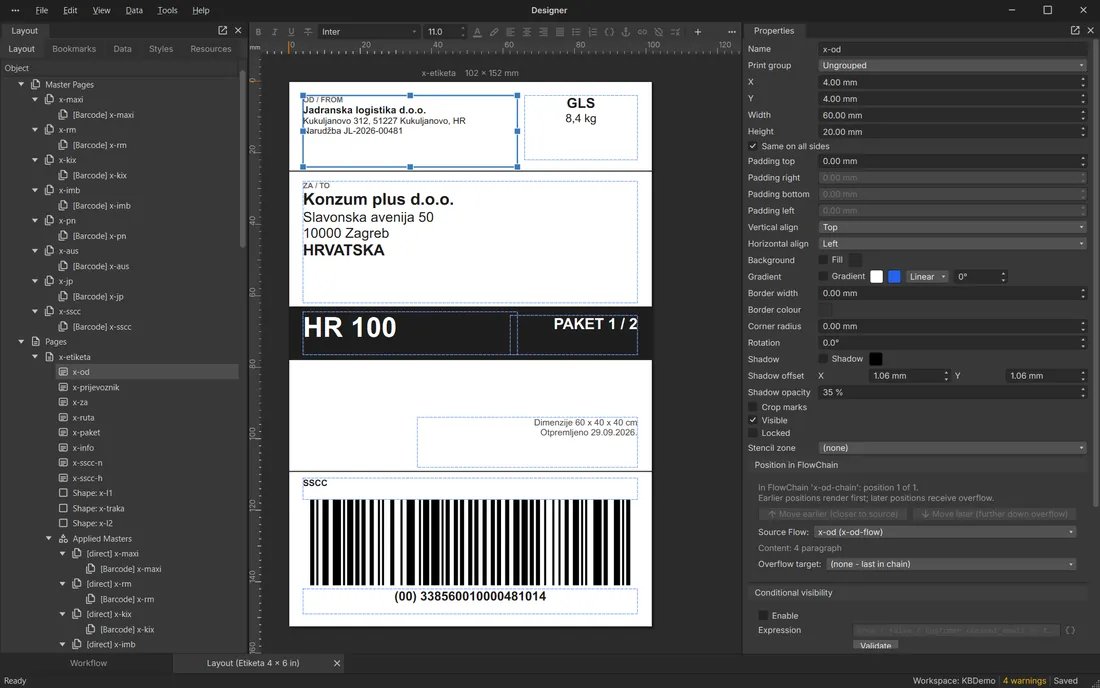Click the link icon in the toolbar

642,32
